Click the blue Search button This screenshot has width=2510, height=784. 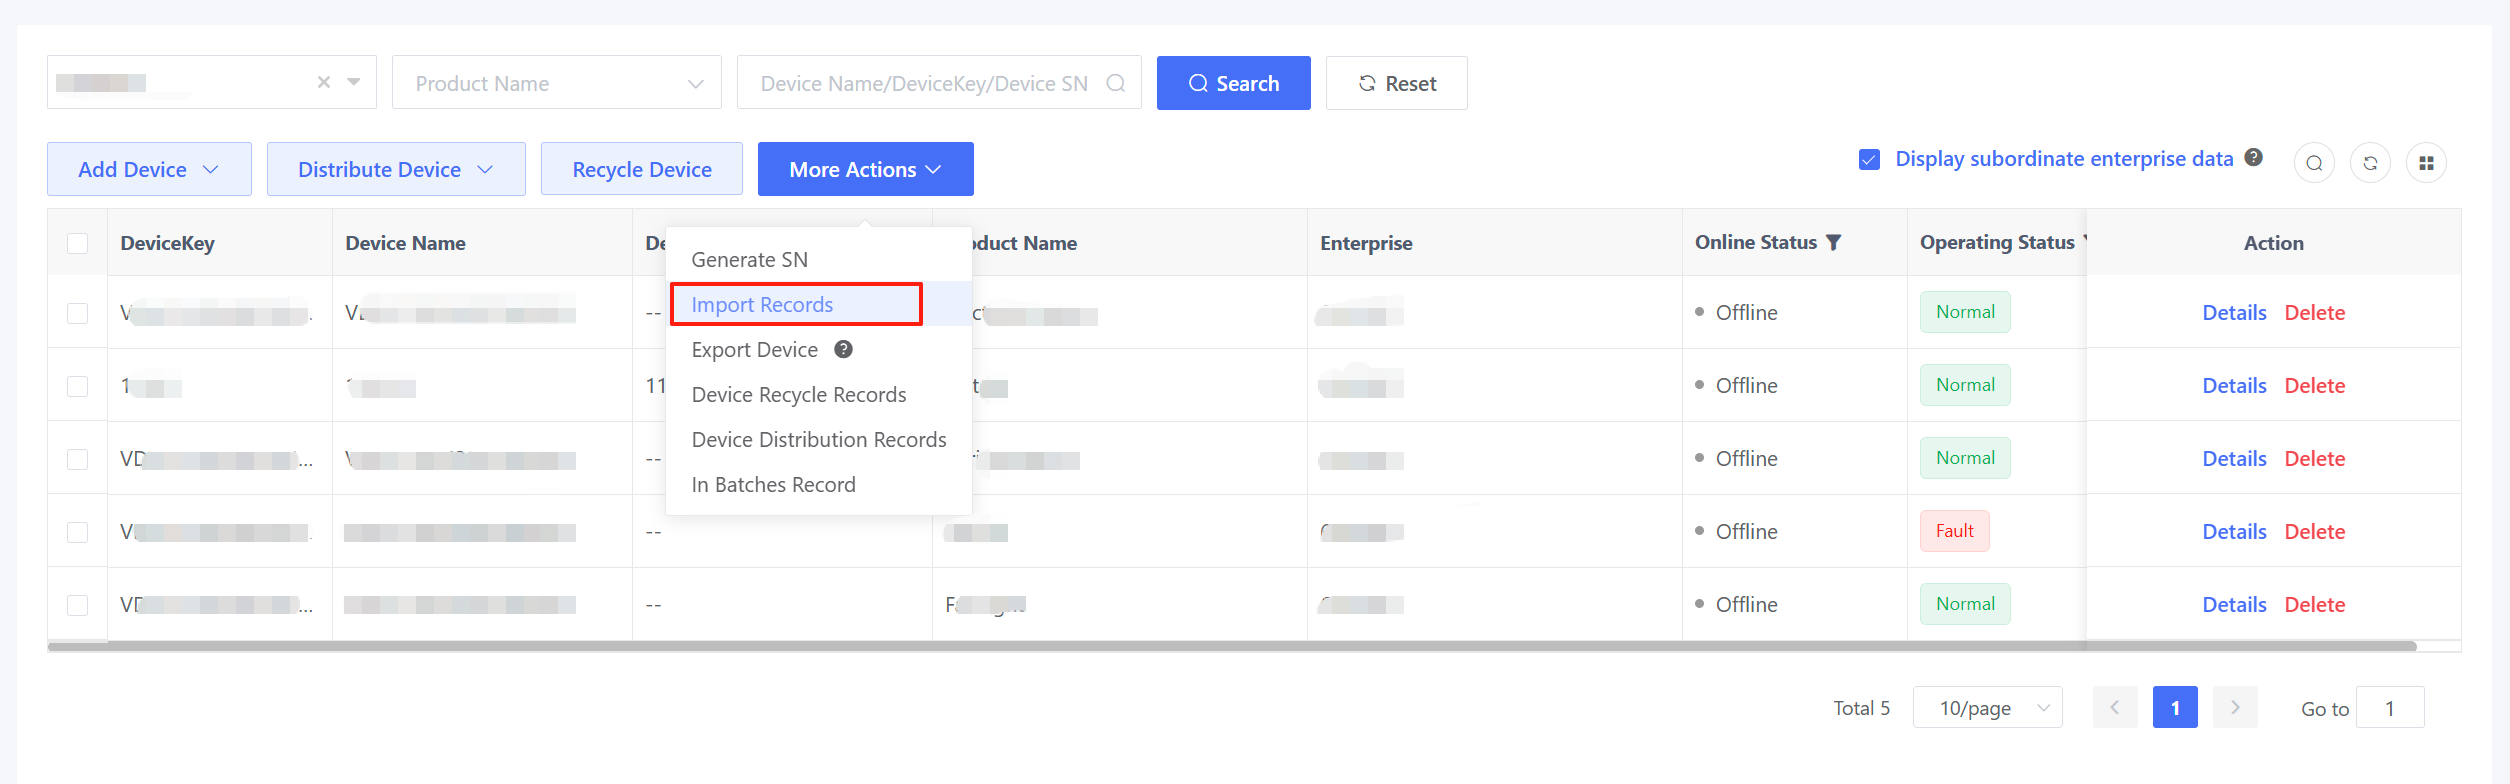1233,83
